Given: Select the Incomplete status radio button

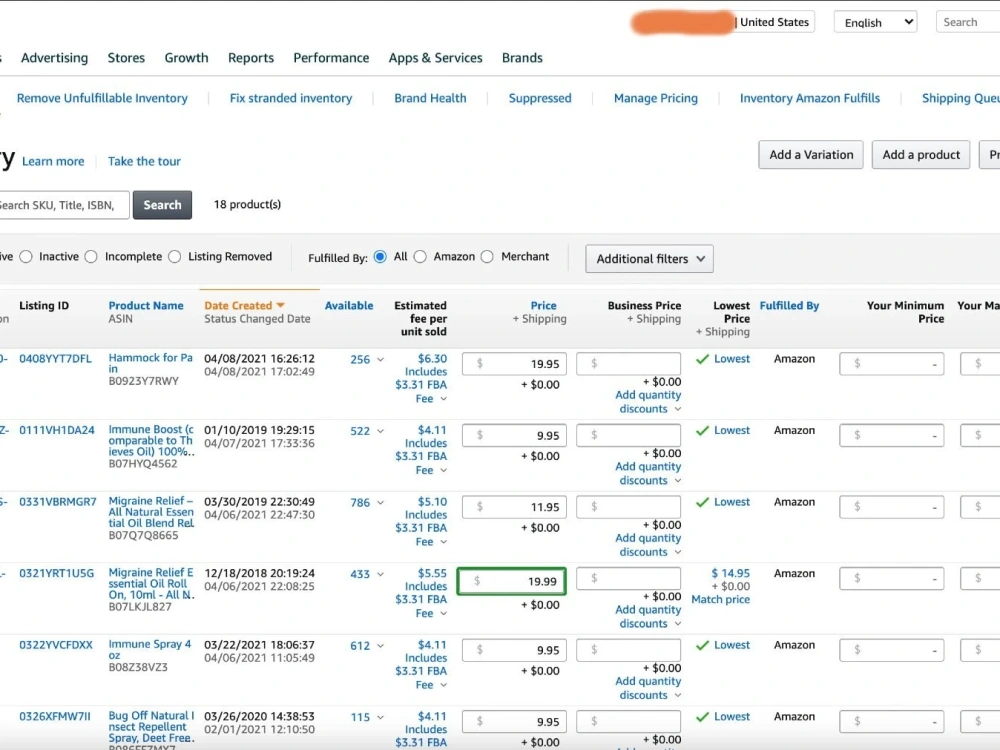Looking at the screenshot, I should click(x=91, y=256).
